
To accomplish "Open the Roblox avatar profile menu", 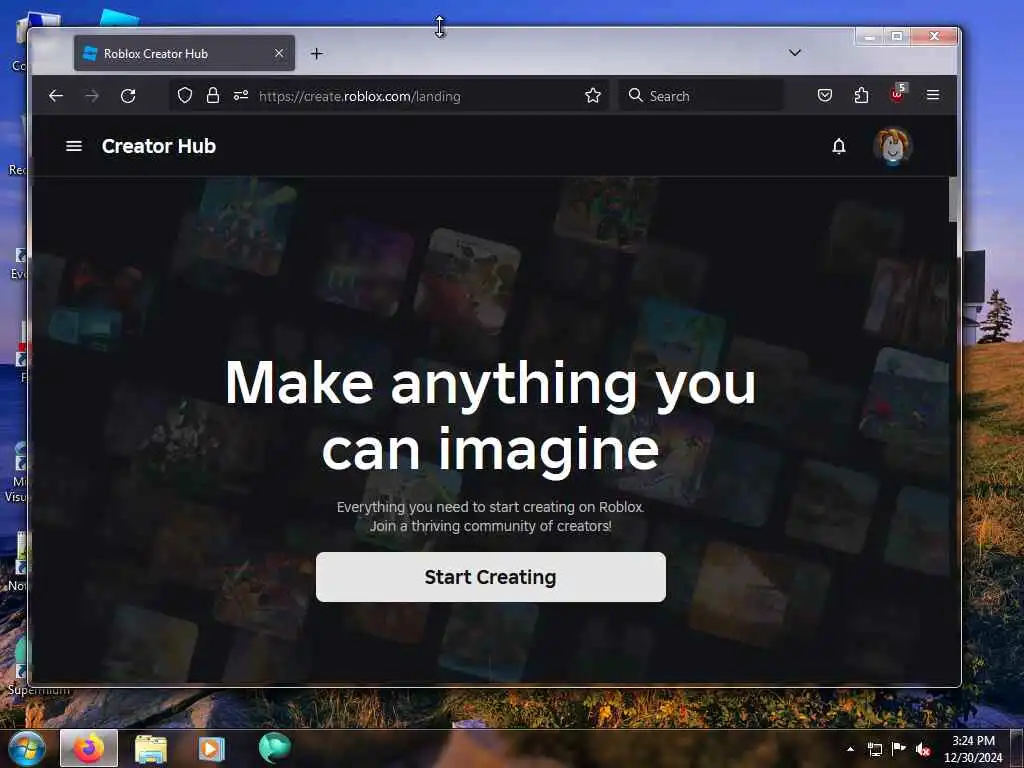I will (892, 146).
